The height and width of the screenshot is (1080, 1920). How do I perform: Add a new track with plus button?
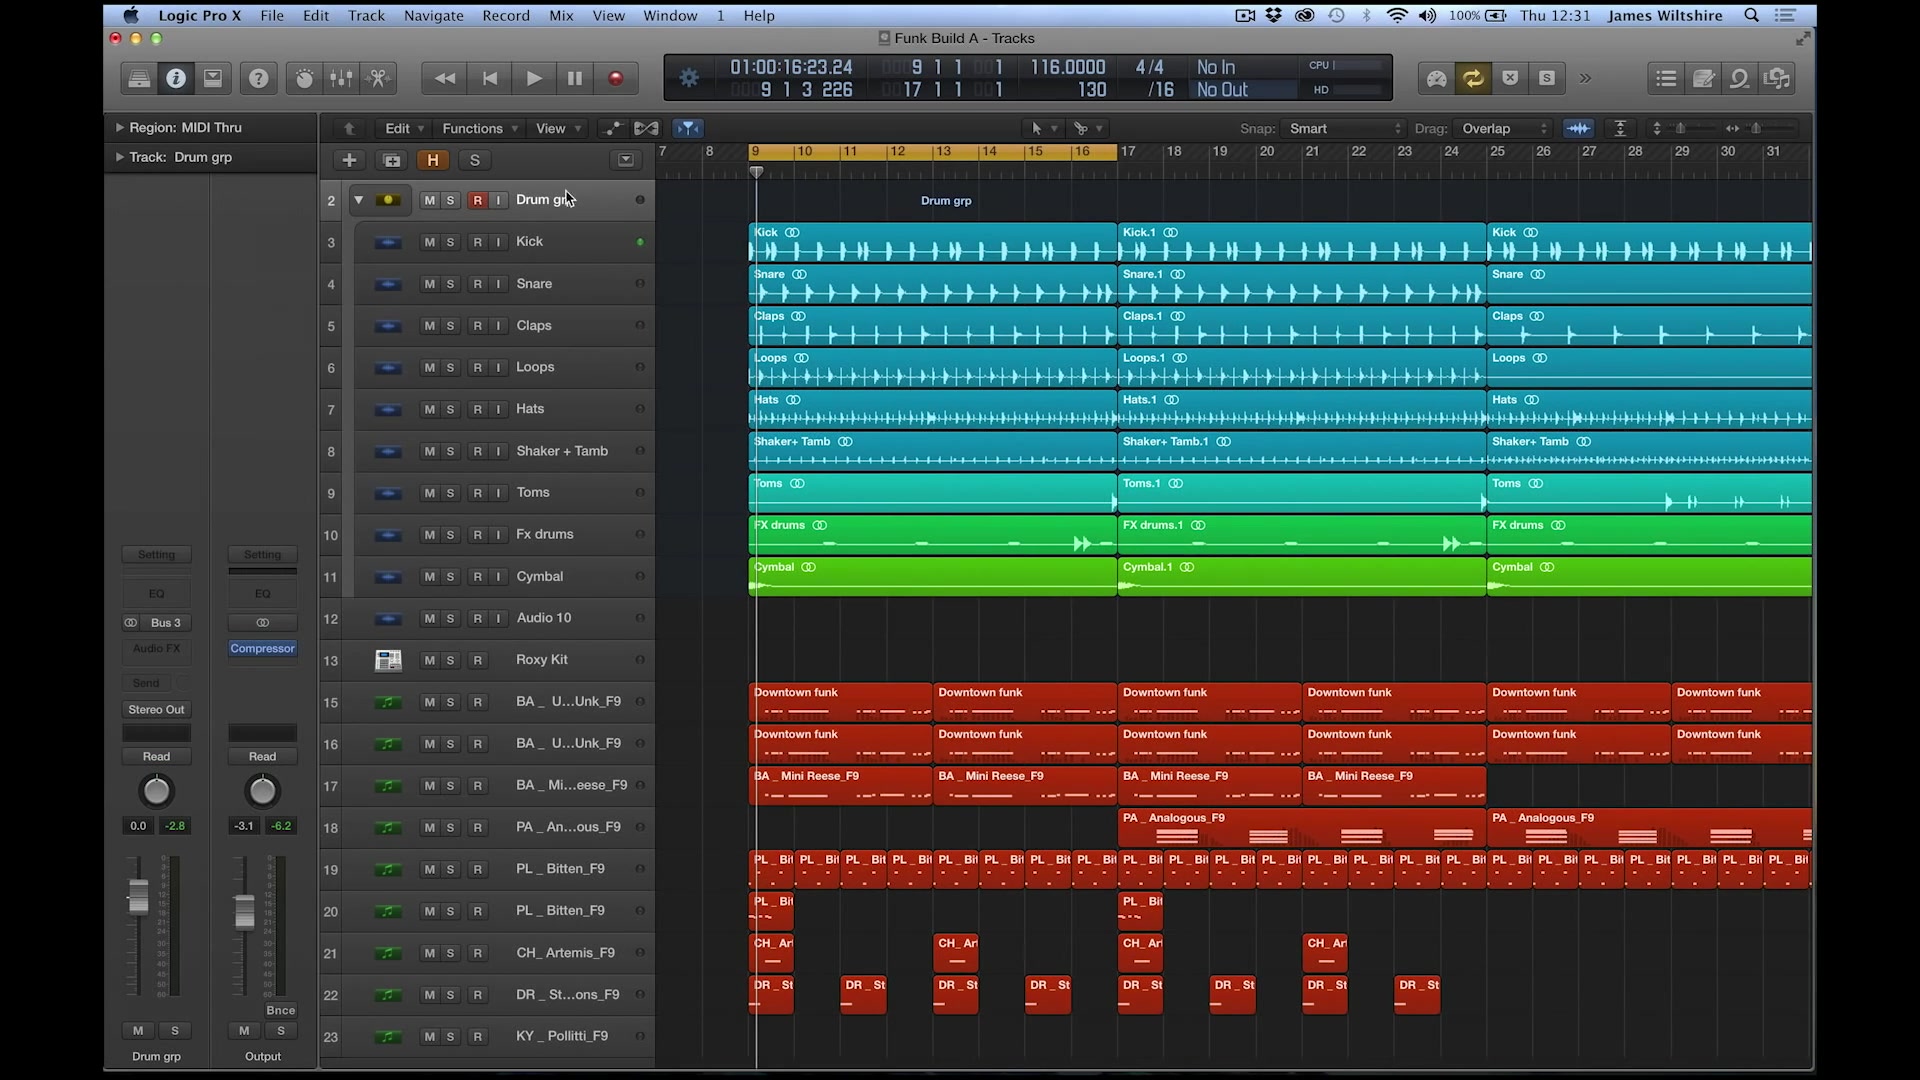(349, 160)
